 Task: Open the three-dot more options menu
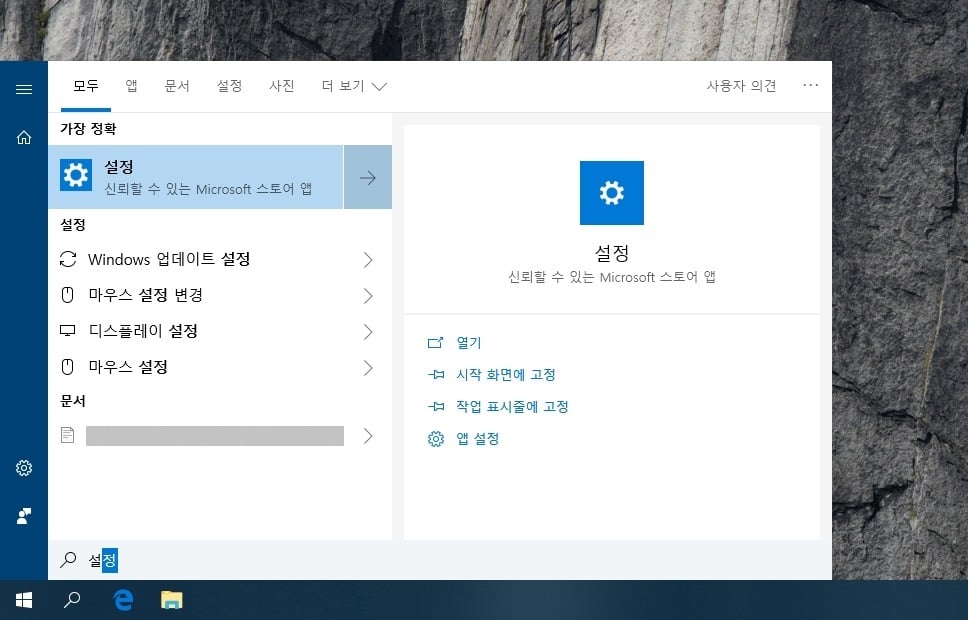tap(810, 85)
